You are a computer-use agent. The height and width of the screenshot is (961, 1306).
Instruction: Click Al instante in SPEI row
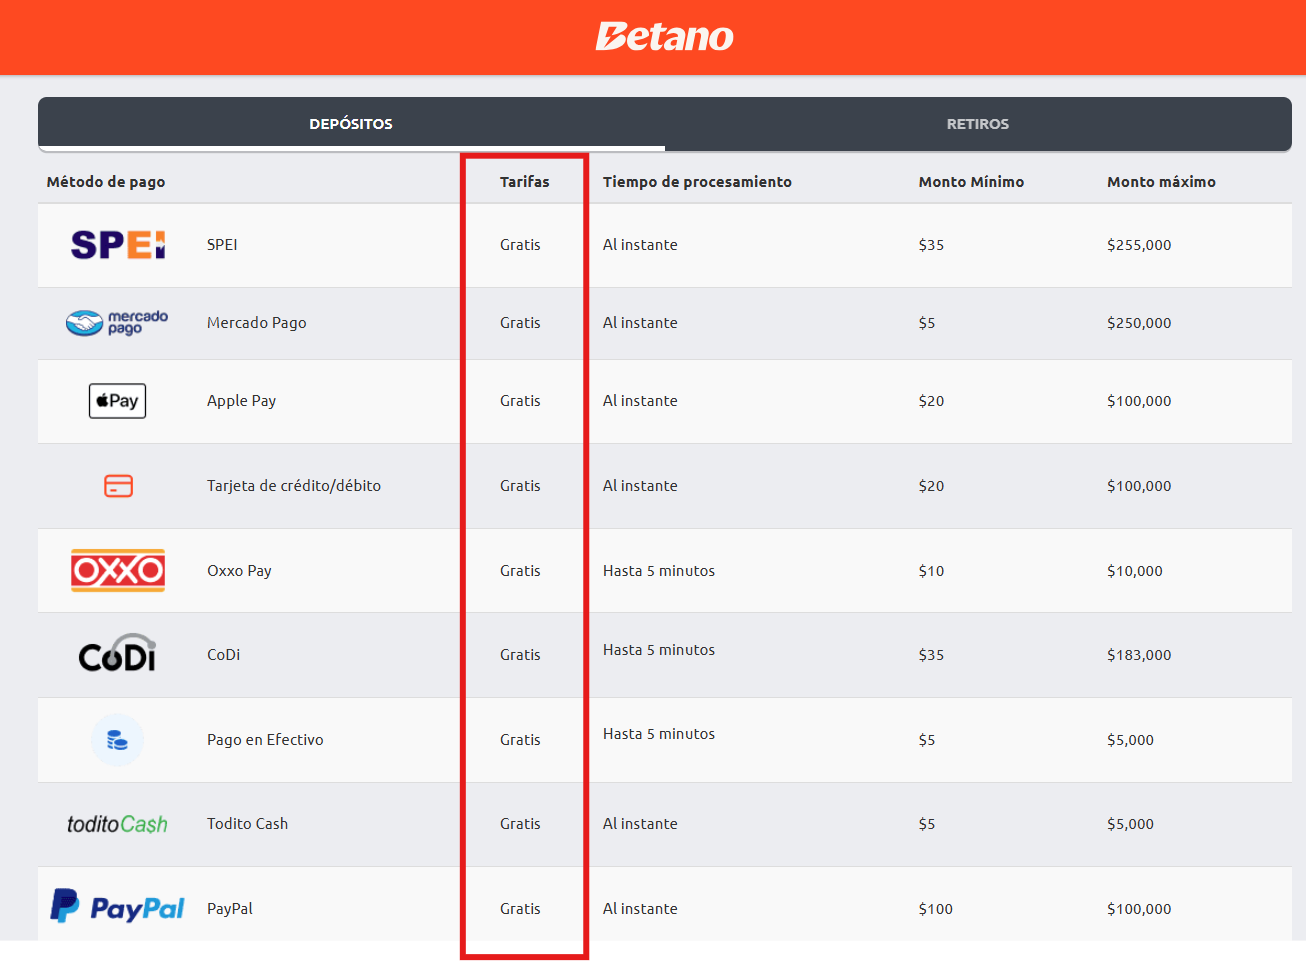pos(640,245)
